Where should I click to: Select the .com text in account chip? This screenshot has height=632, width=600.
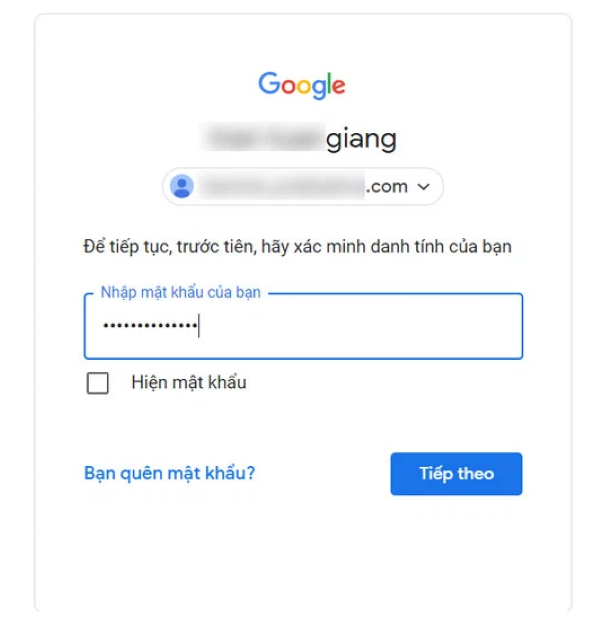(386, 187)
